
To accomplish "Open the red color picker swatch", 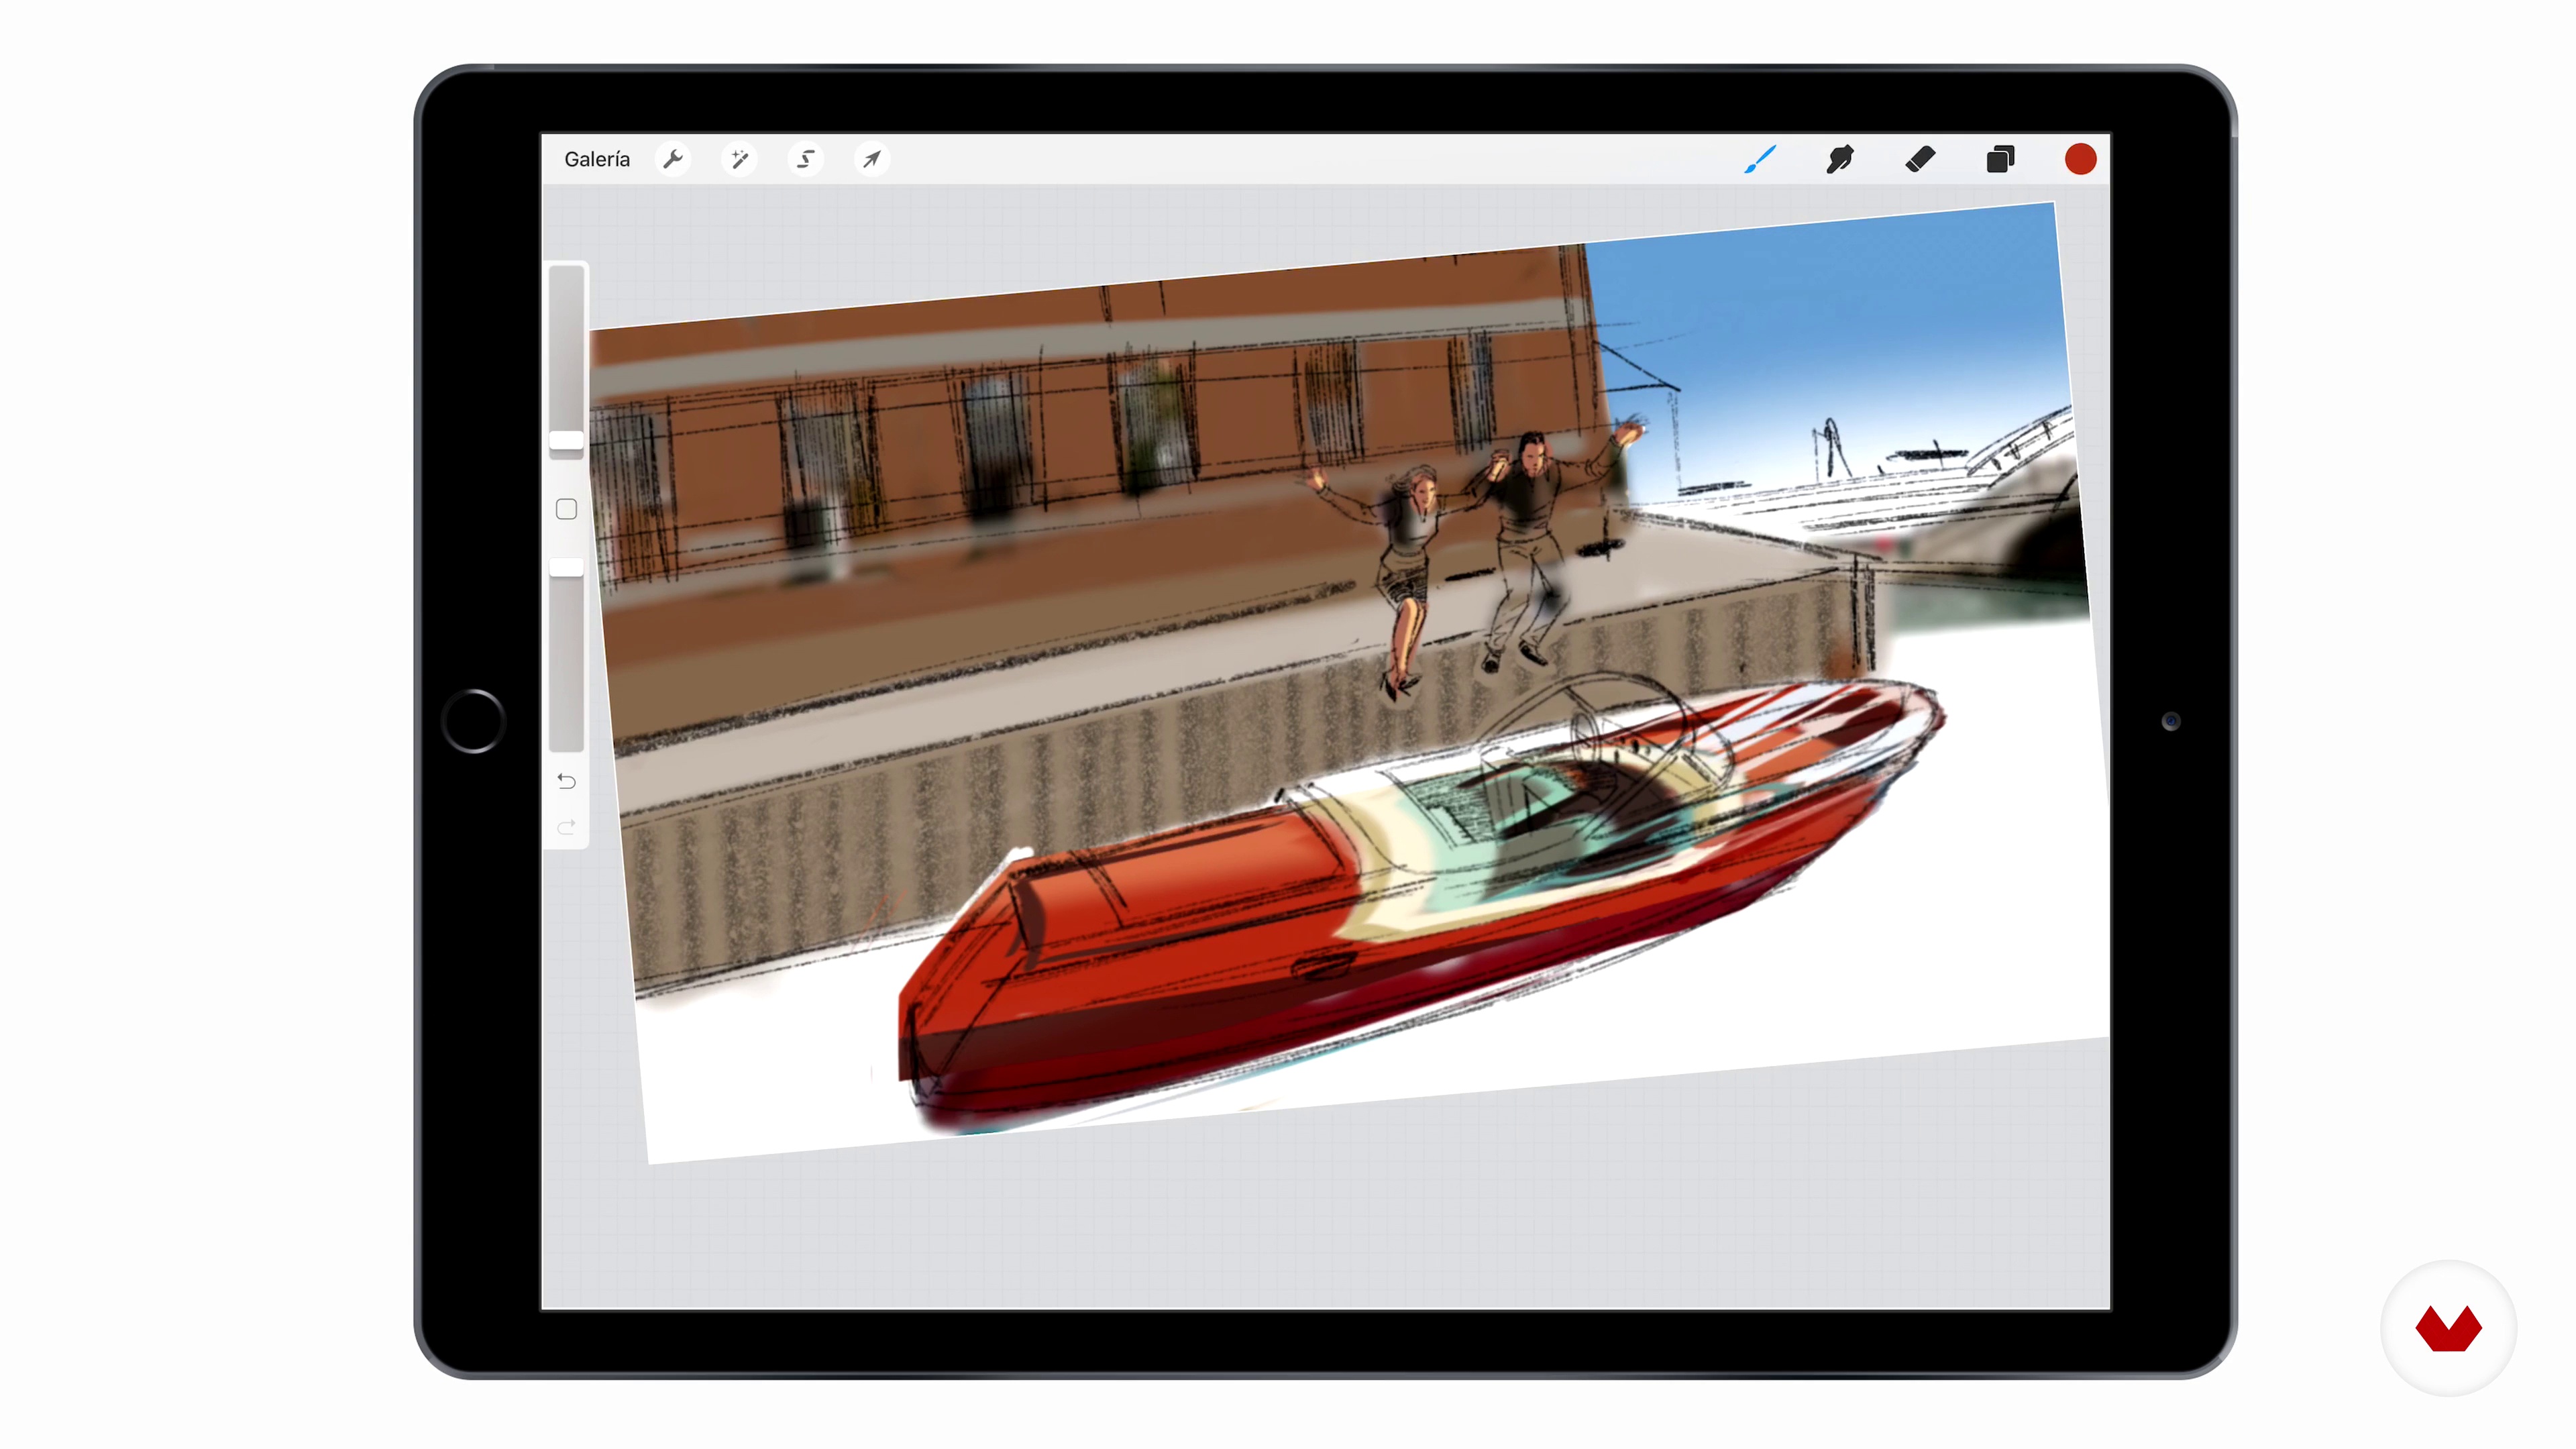I will pyautogui.click(x=2080, y=159).
